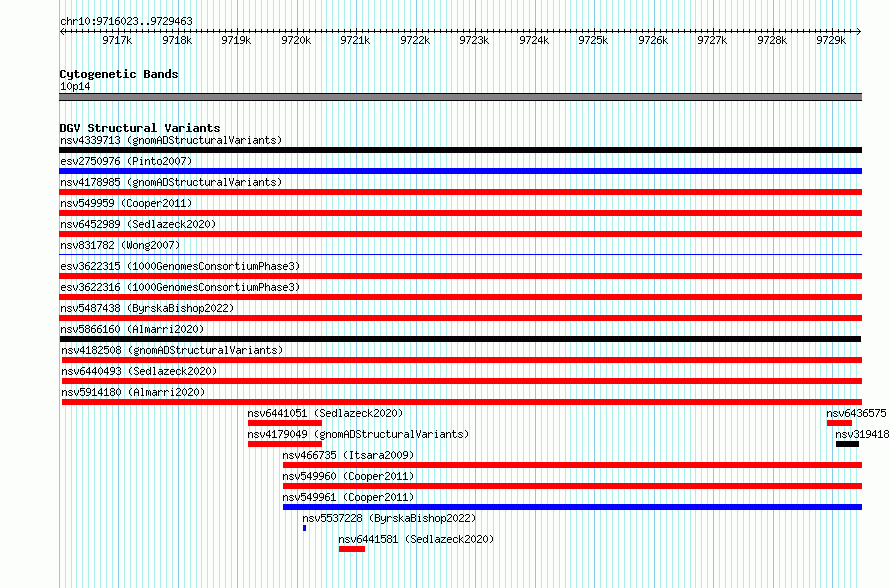Select the DGV Structural Variants track heading
Viewport: 890px width, 588px height.
click(x=140, y=128)
